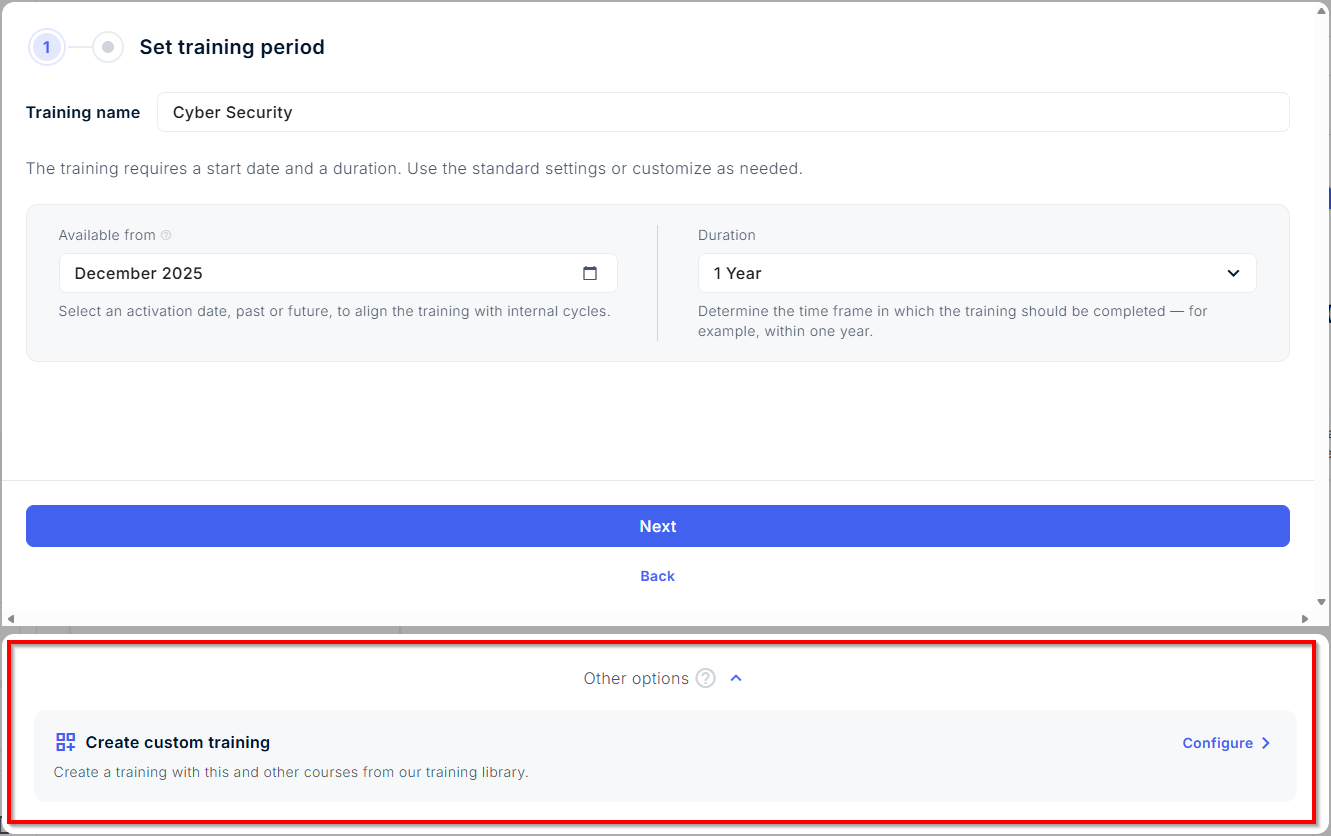
Task: Click the Configure link
Action: pos(1217,743)
